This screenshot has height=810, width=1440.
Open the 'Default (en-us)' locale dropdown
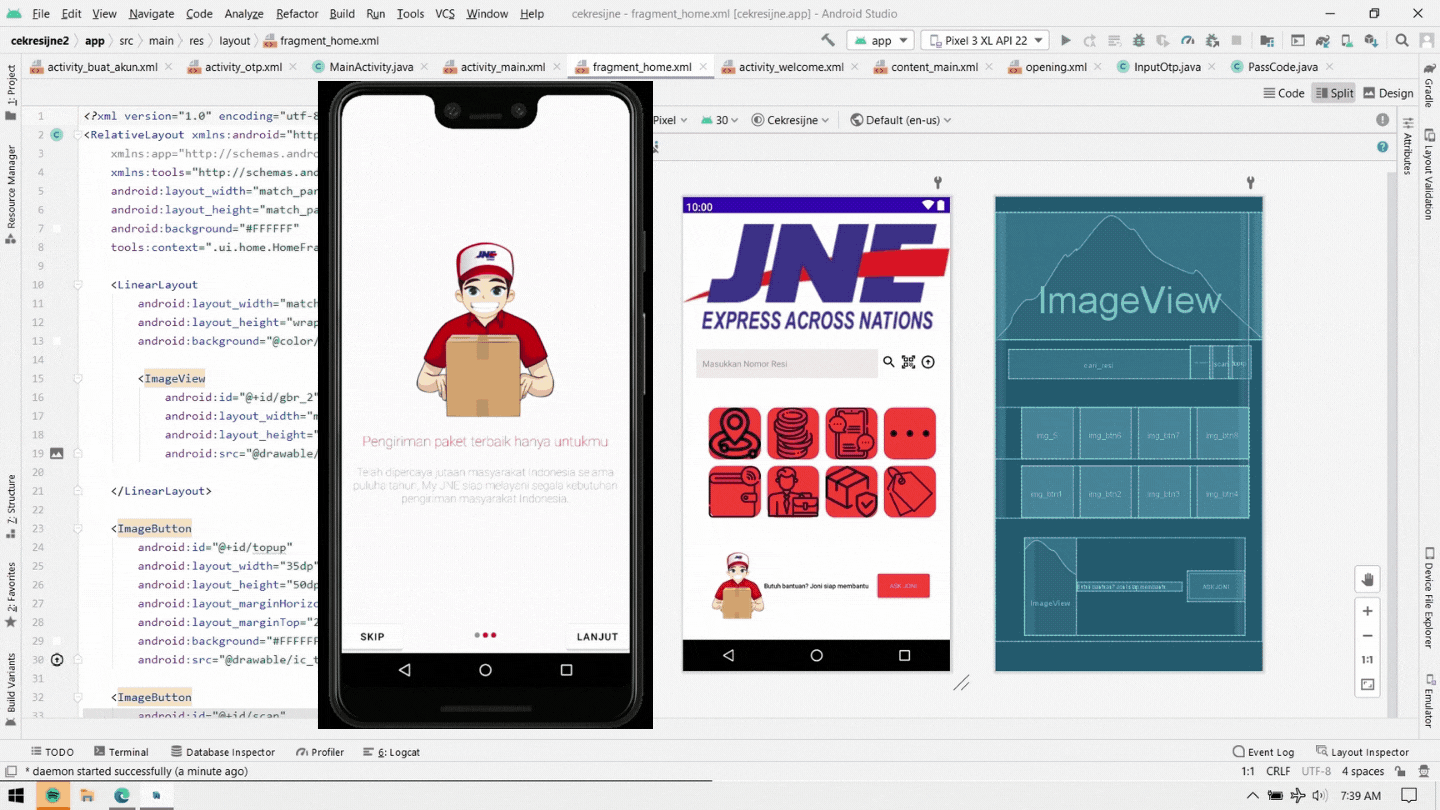900,119
